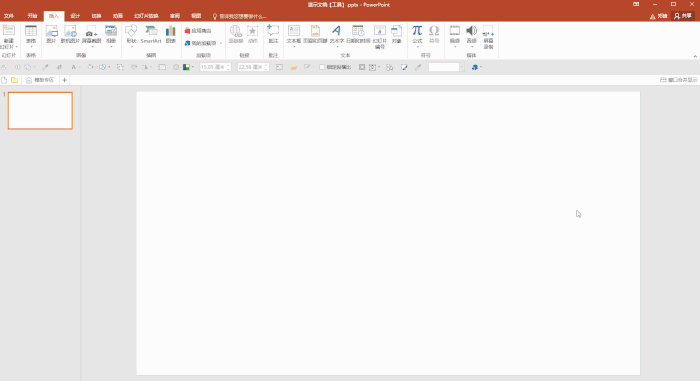
Task: Click the ribbon display options icon
Action: pyautogui.click(x=636, y=4)
